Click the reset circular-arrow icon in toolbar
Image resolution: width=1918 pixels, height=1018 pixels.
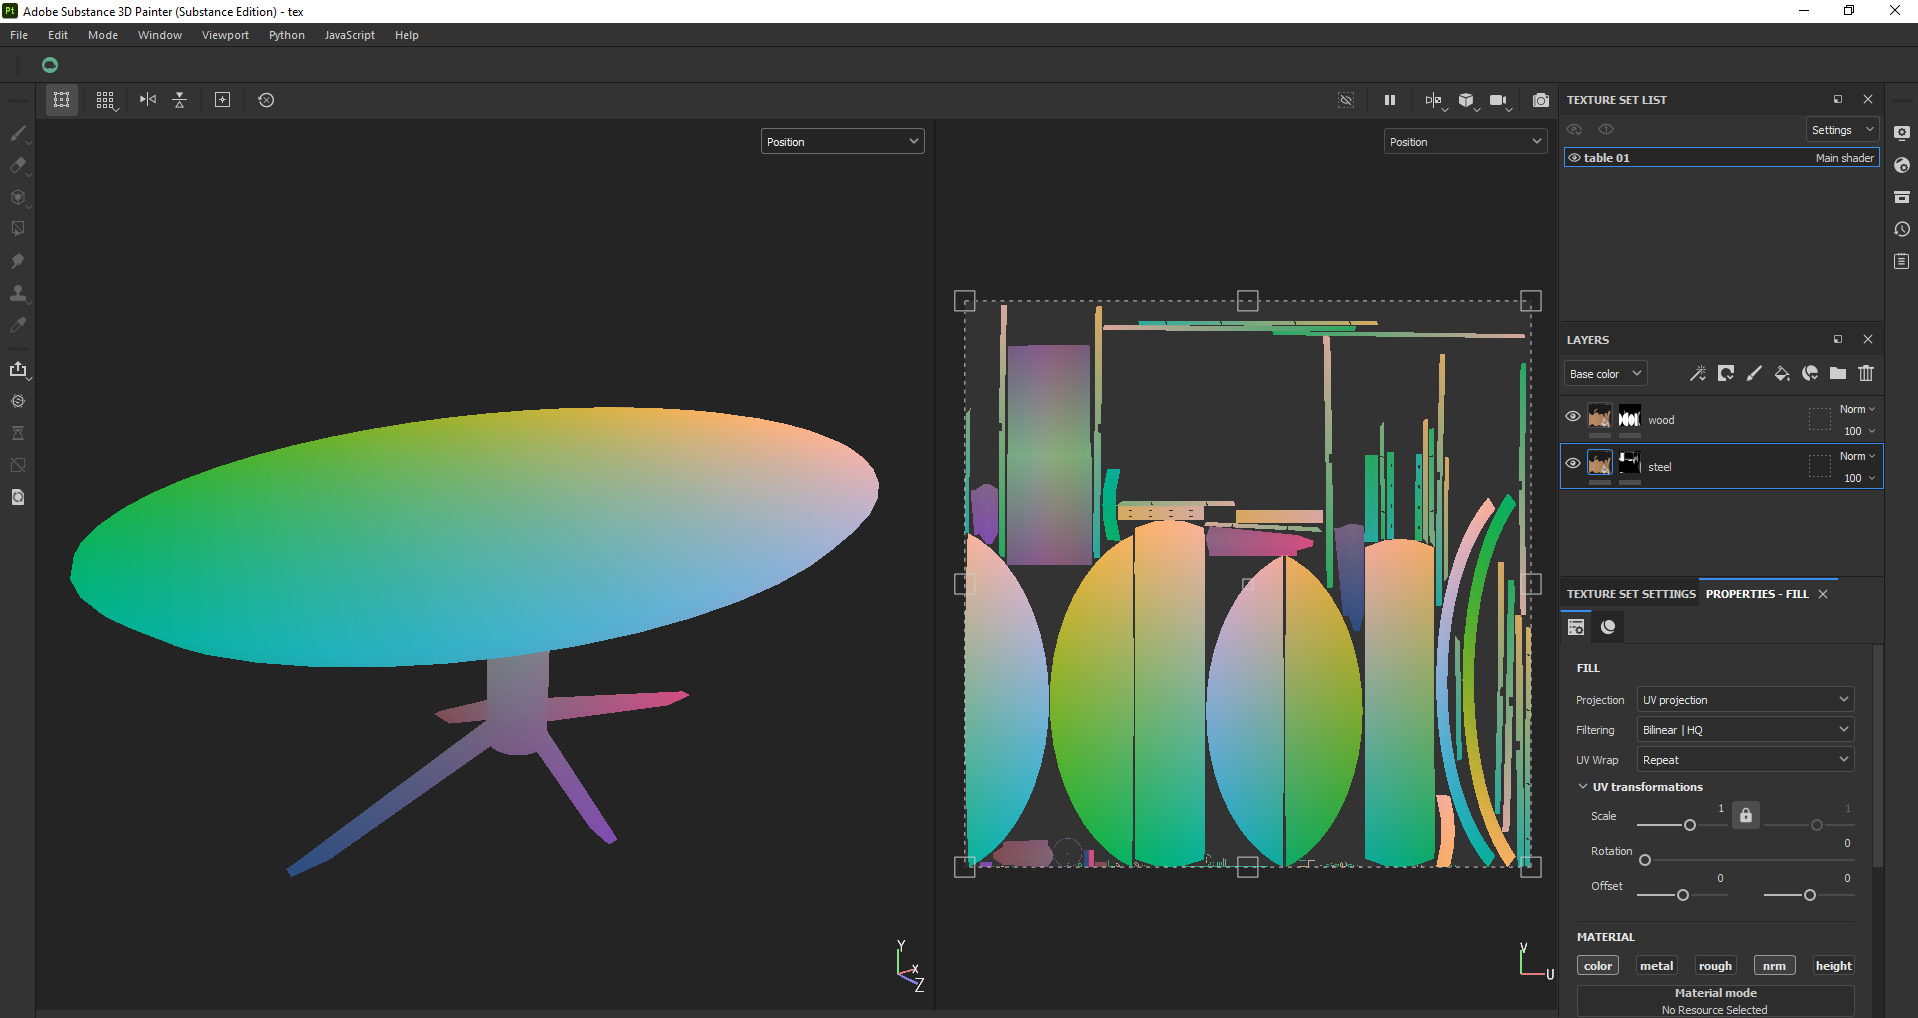point(266,100)
